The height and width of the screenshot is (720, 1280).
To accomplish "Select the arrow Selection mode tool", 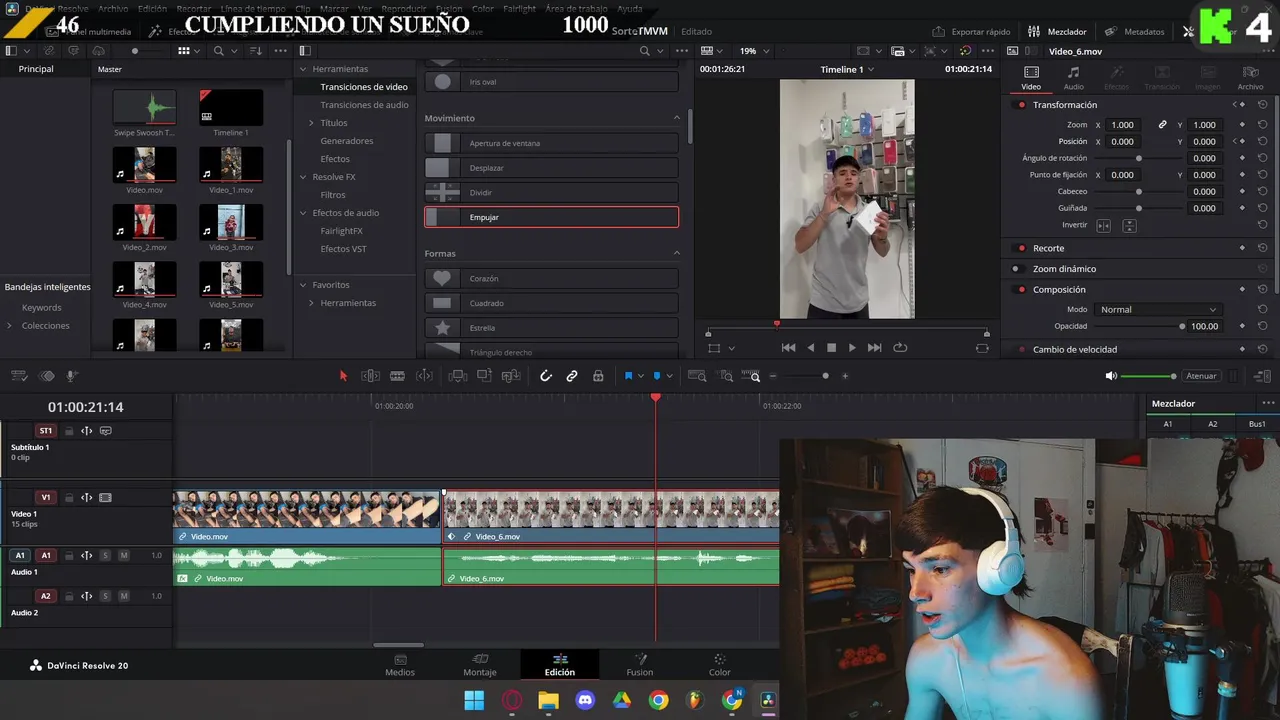I will point(343,376).
